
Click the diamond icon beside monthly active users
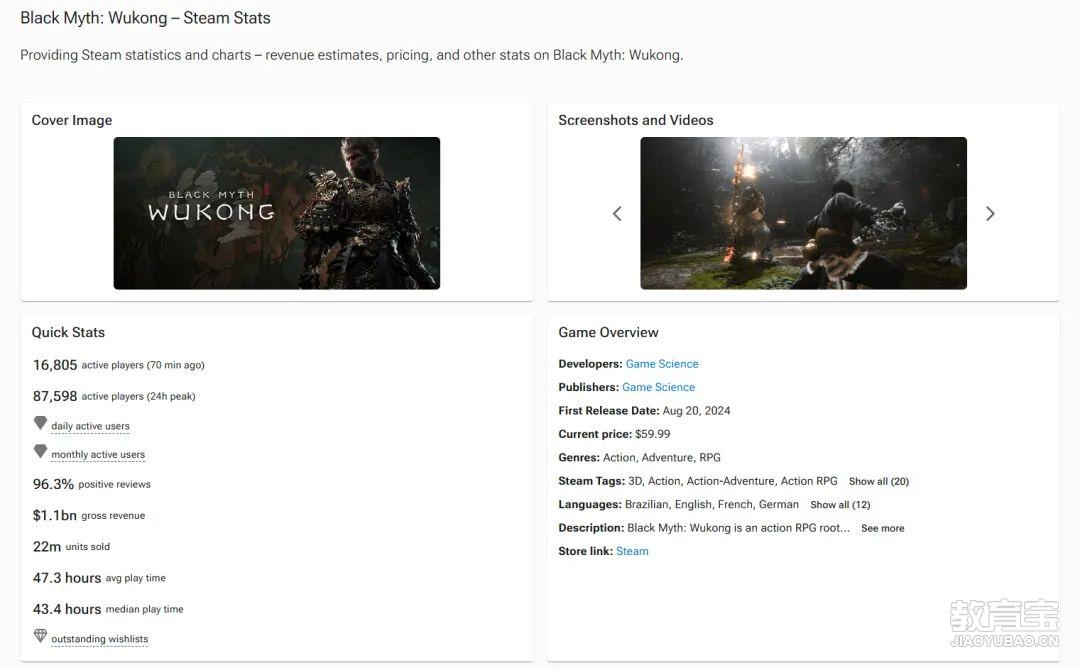[x=41, y=451]
